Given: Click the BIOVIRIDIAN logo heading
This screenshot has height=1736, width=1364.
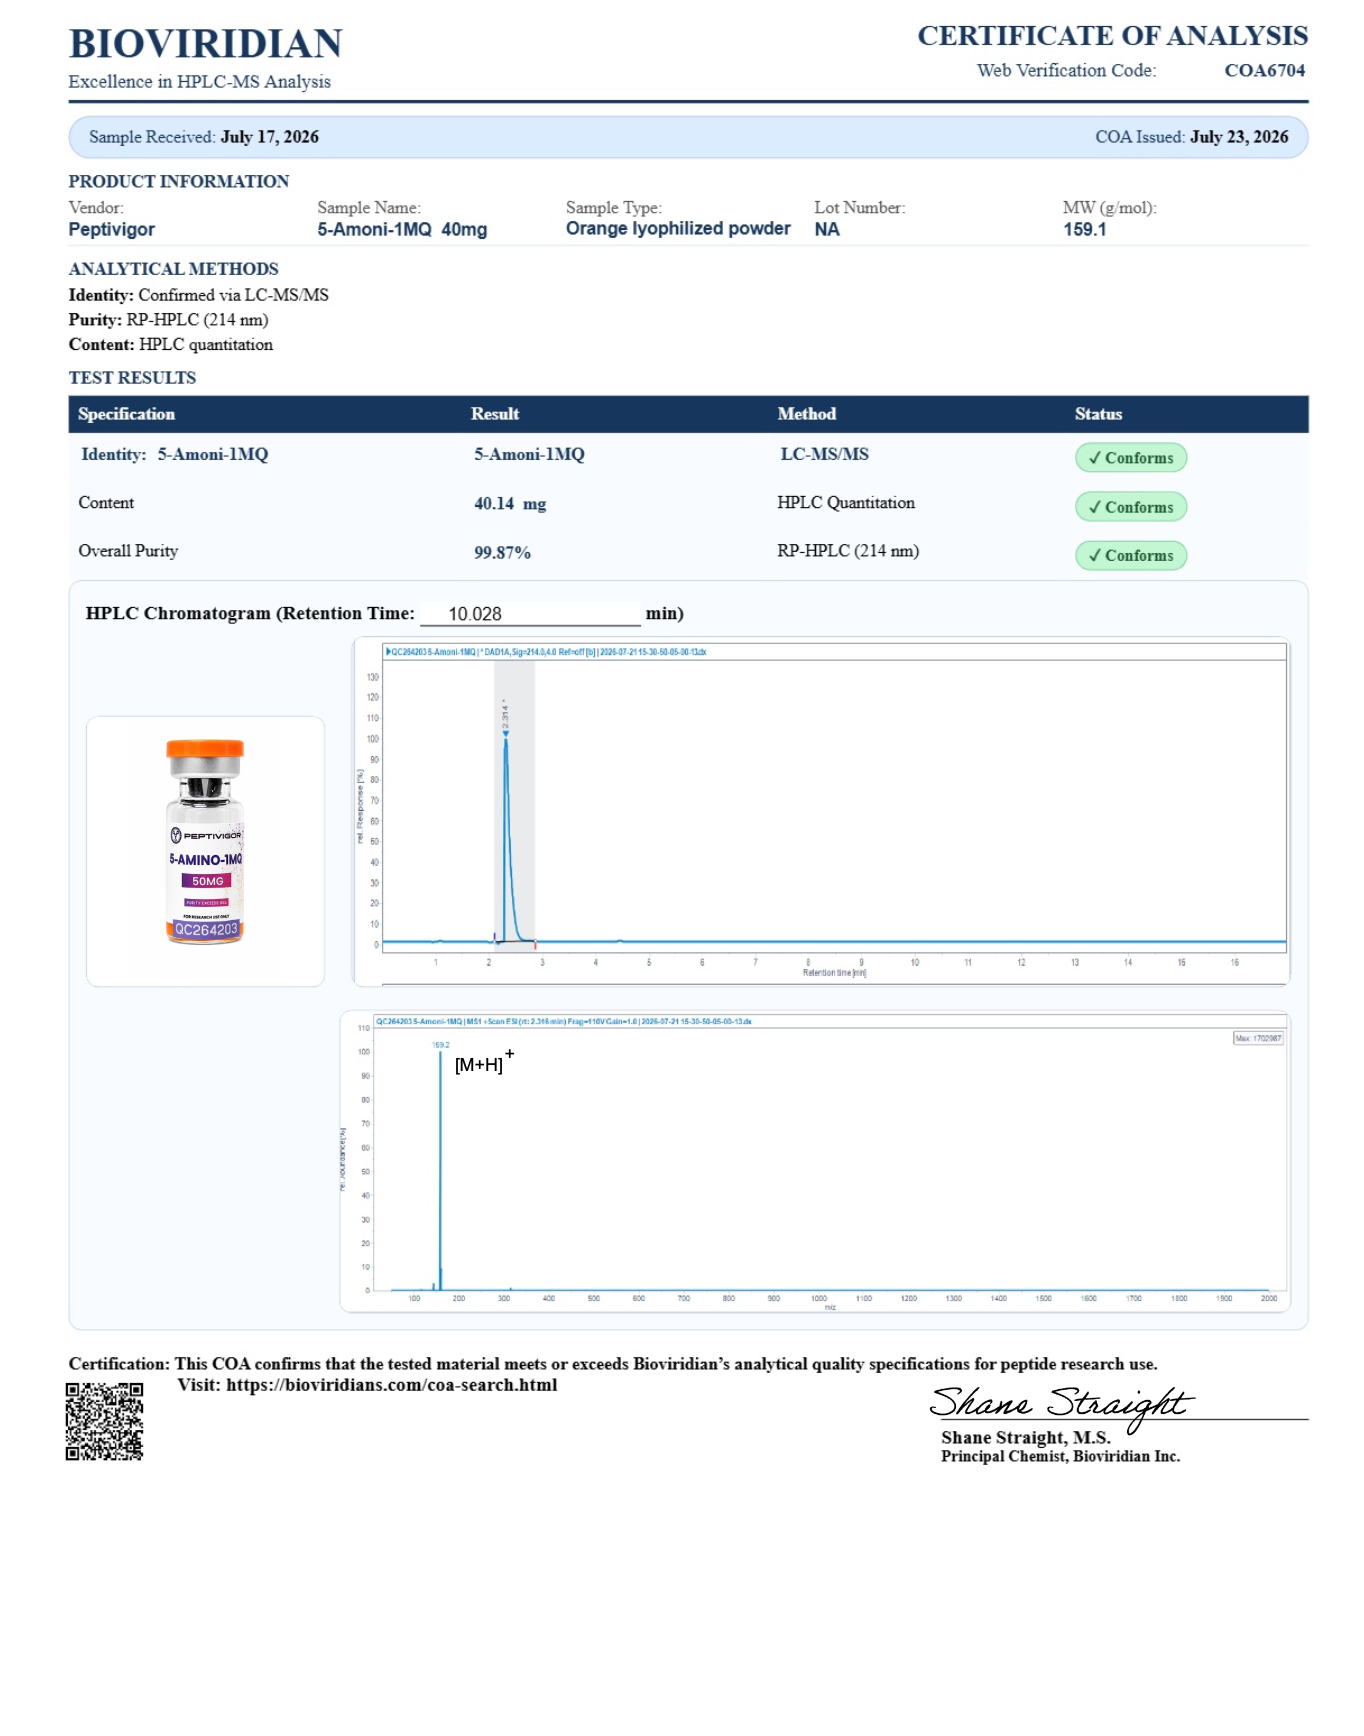Looking at the screenshot, I should [x=206, y=44].
